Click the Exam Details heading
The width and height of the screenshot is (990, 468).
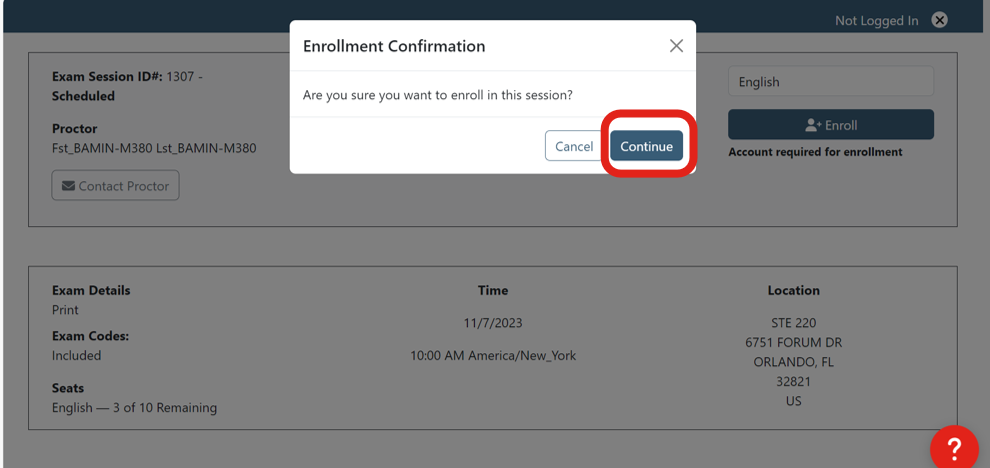tap(91, 290)
